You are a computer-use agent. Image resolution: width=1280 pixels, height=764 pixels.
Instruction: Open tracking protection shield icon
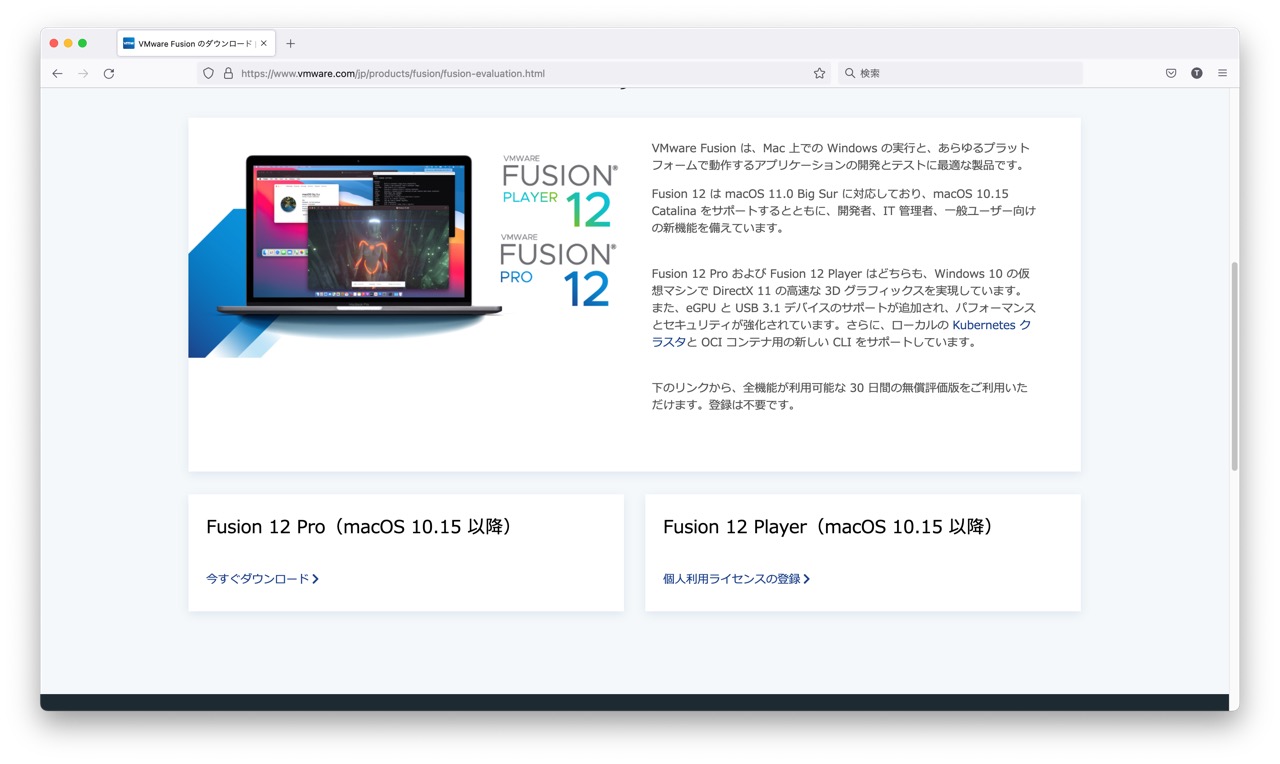pyautogui.click(x=208, y=73)
